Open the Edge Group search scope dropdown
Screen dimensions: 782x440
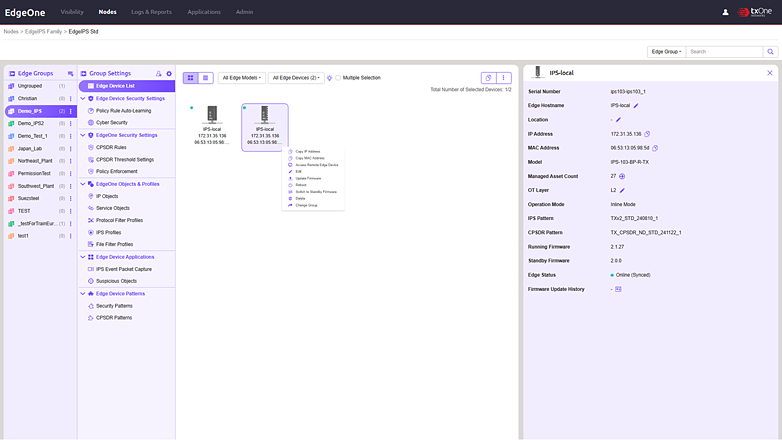(666, 51)
